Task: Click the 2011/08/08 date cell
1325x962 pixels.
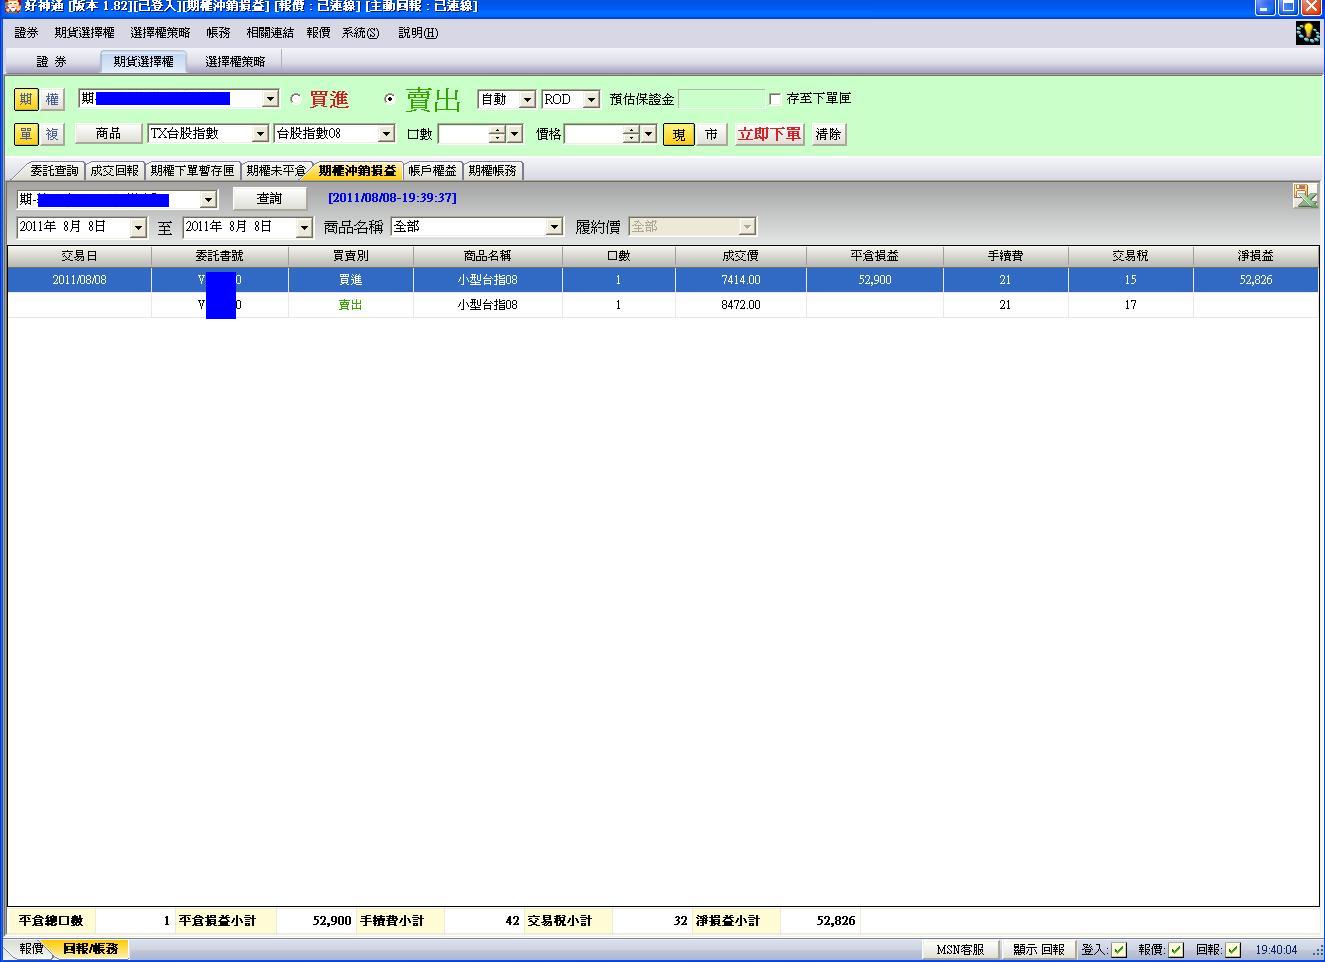Action: tap(79, 280)
